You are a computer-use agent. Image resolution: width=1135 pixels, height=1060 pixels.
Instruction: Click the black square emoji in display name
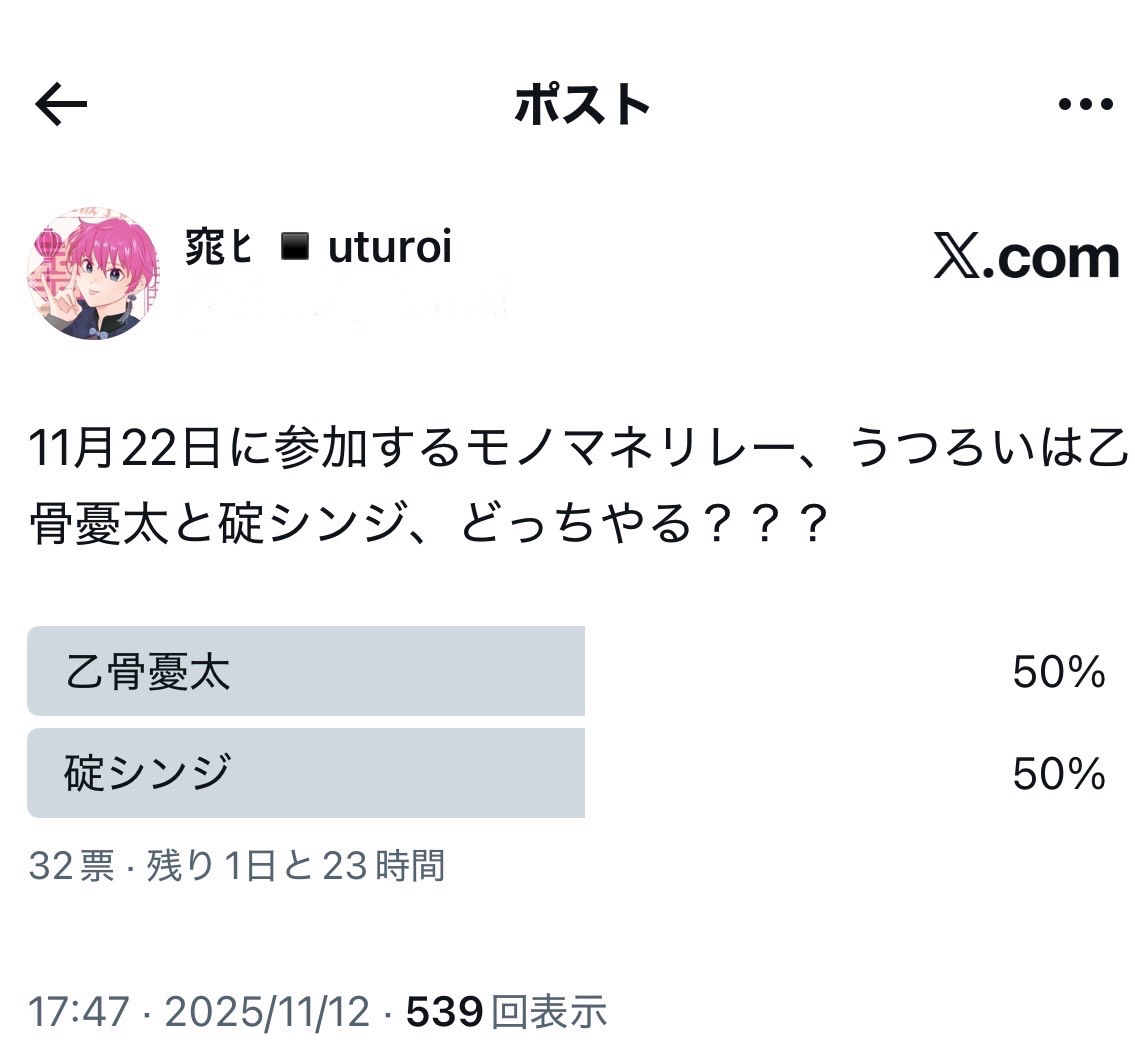[x=294, y=246]
